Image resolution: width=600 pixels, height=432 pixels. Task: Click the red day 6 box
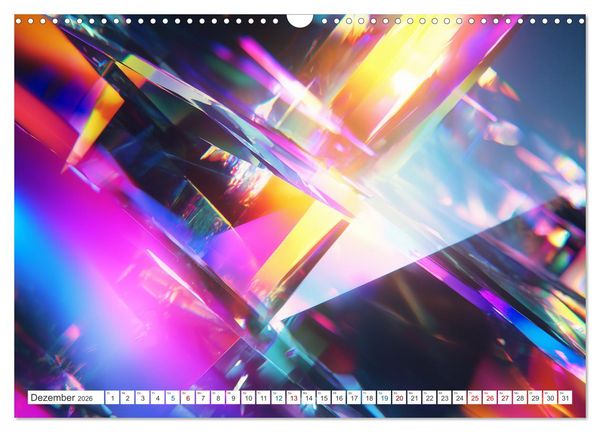coord(188,398)
